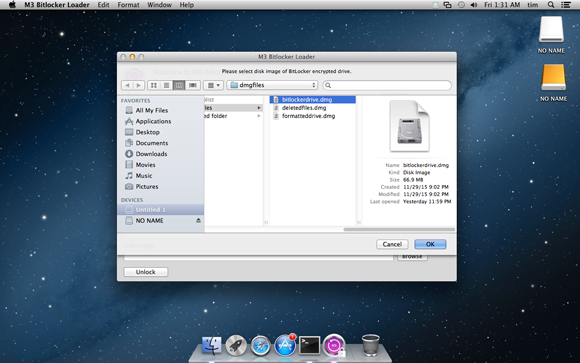Open Documents in the sidebar
The height and width of the screenshot is (363, 580).
152,143
